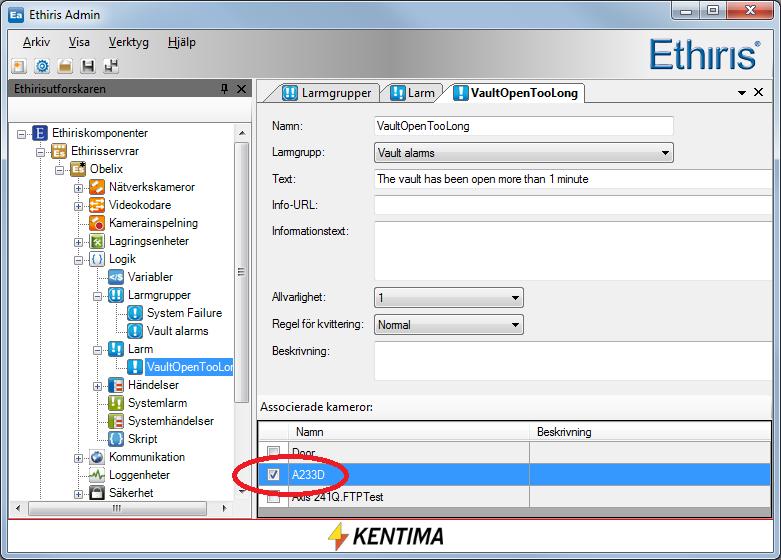Collapse the Logik node
Image resolution: width=781 pixels, height=560 pixels.
click(78, 260)
